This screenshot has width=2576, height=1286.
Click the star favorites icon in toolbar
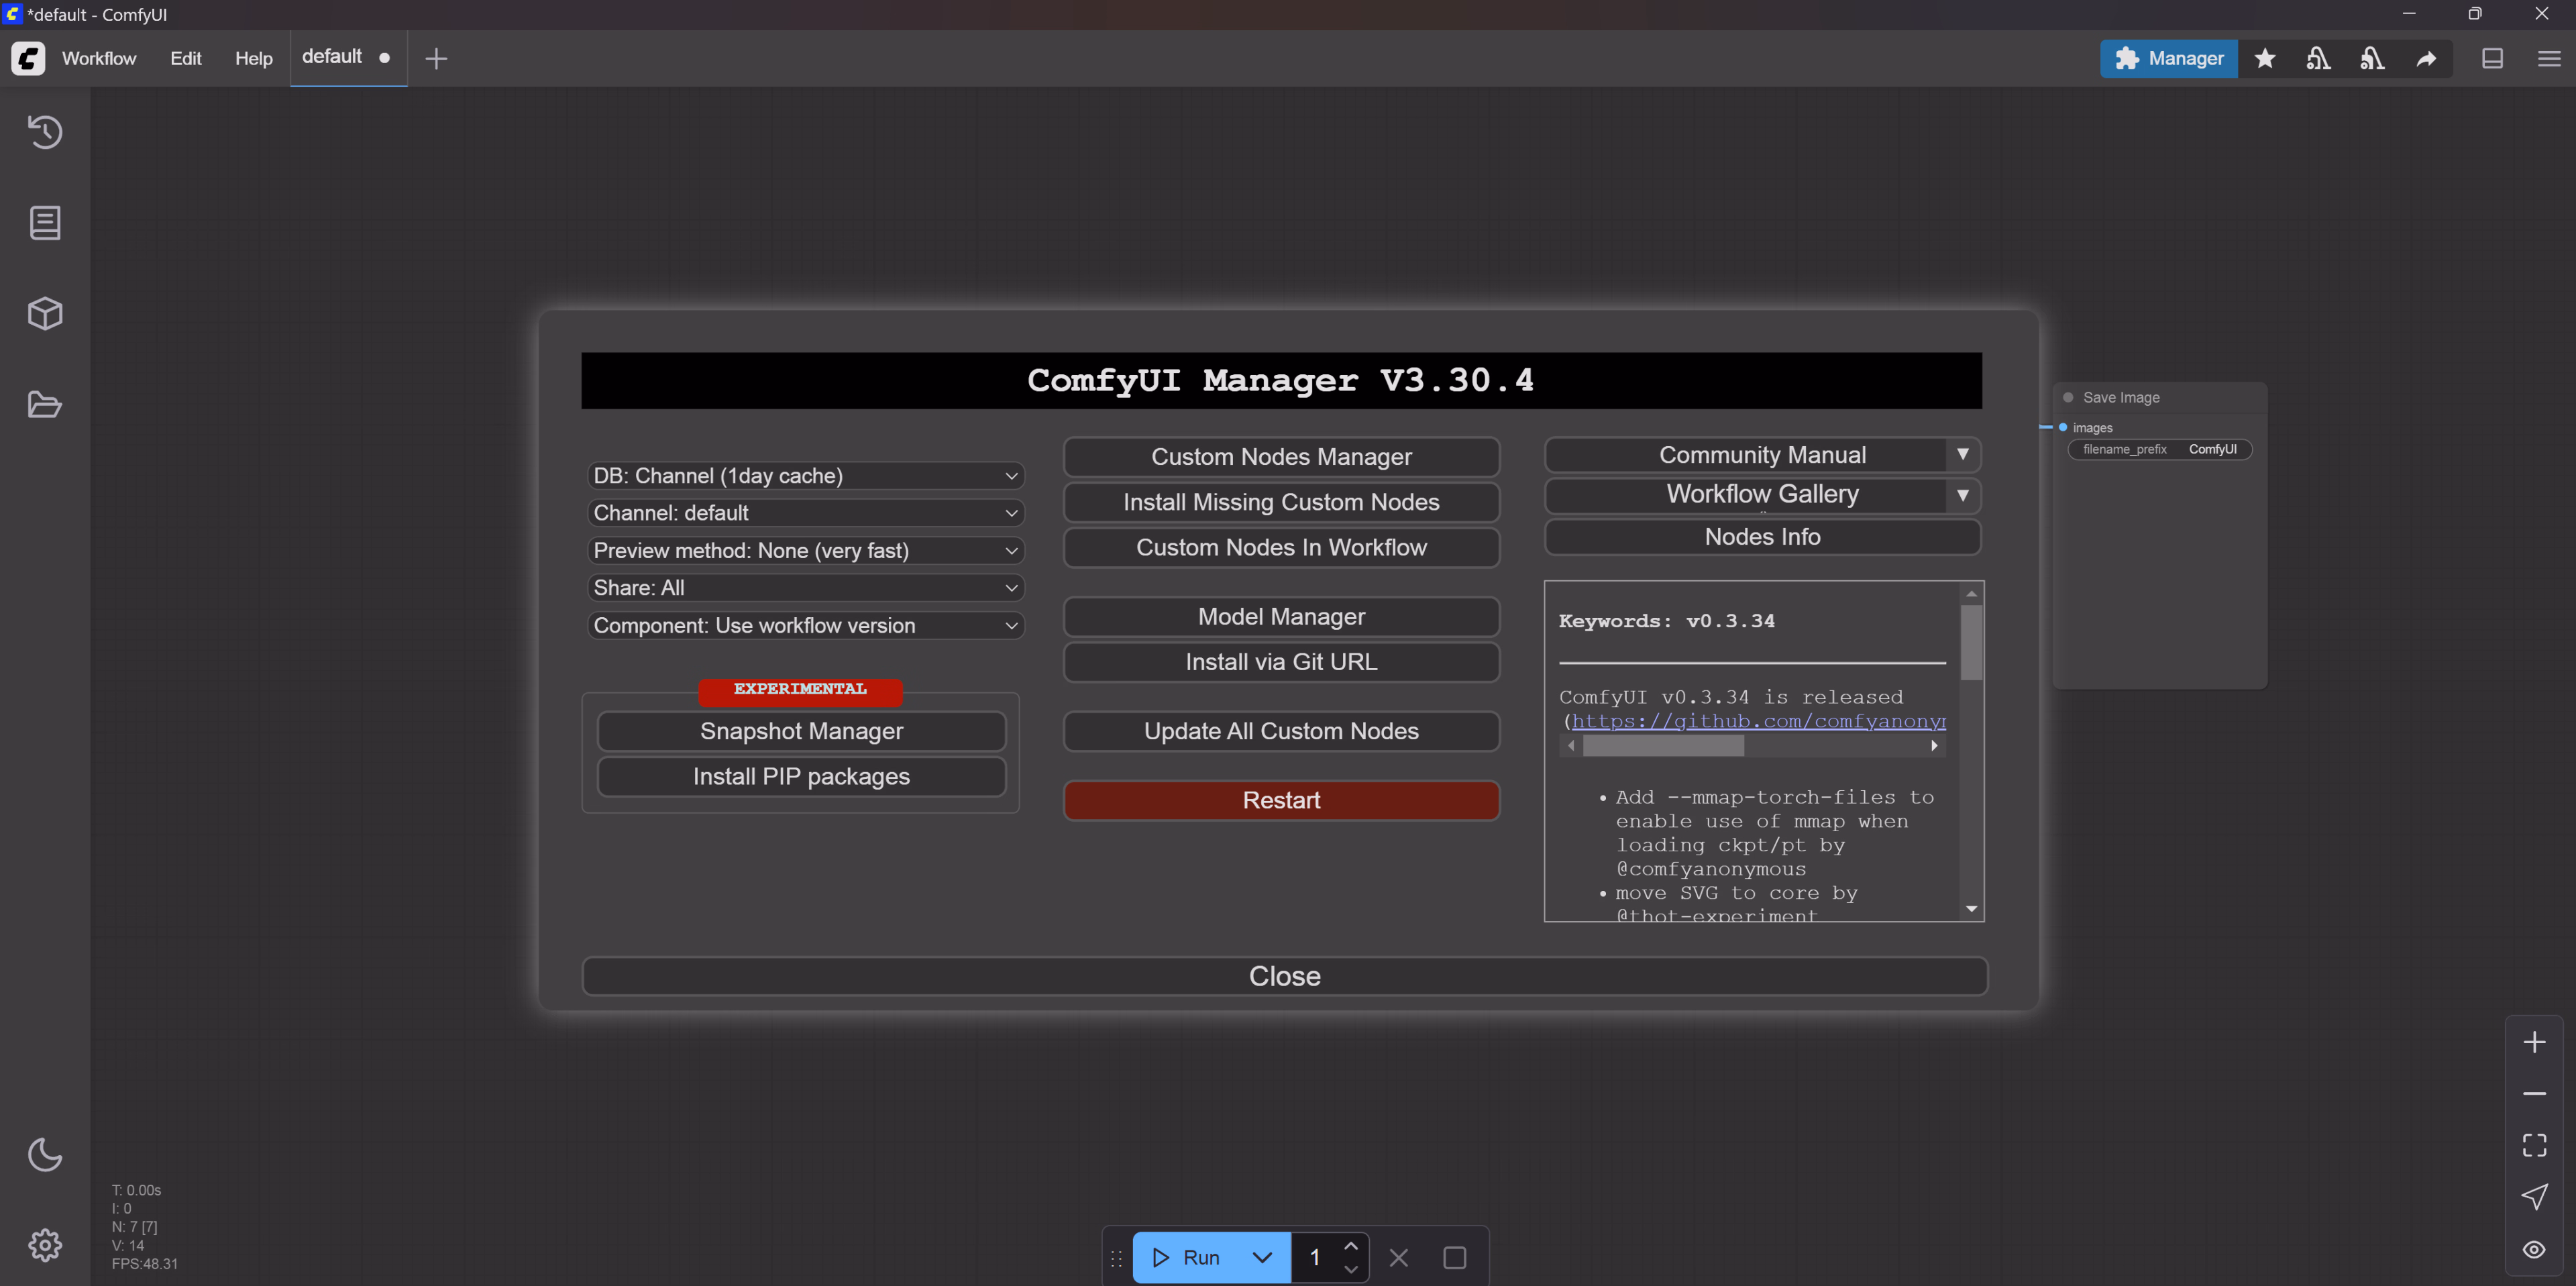click(2265, 58)
